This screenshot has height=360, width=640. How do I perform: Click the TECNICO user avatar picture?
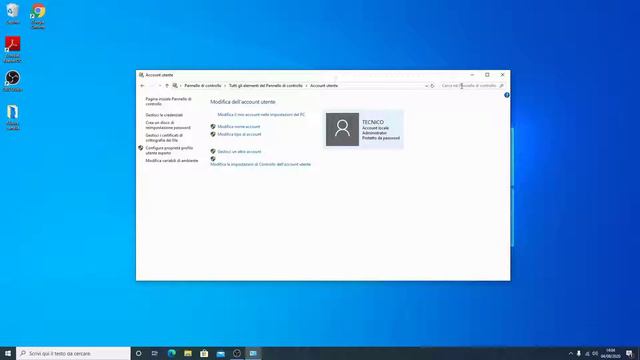342,129
